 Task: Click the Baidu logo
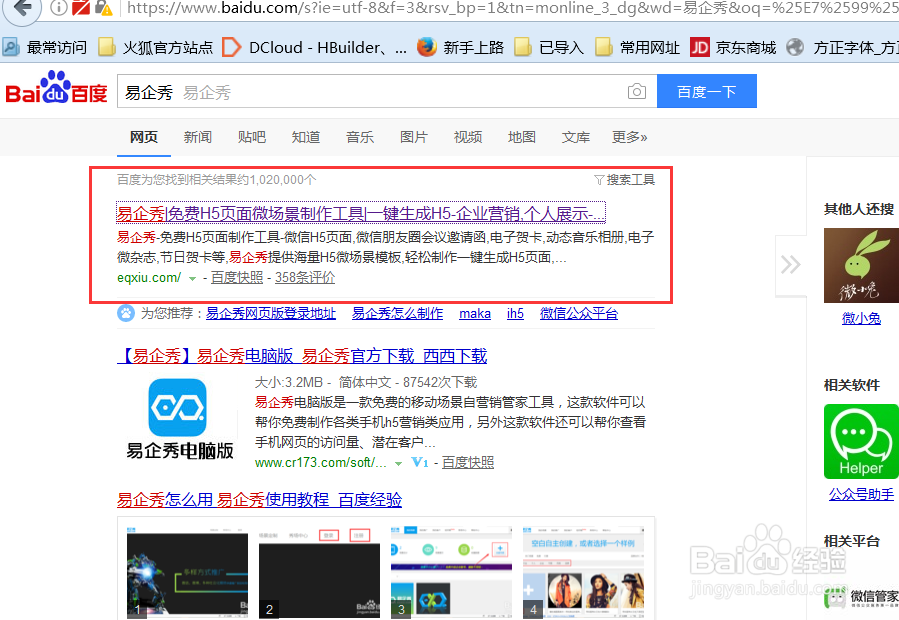pyautogui.click(x=56, y=88)
